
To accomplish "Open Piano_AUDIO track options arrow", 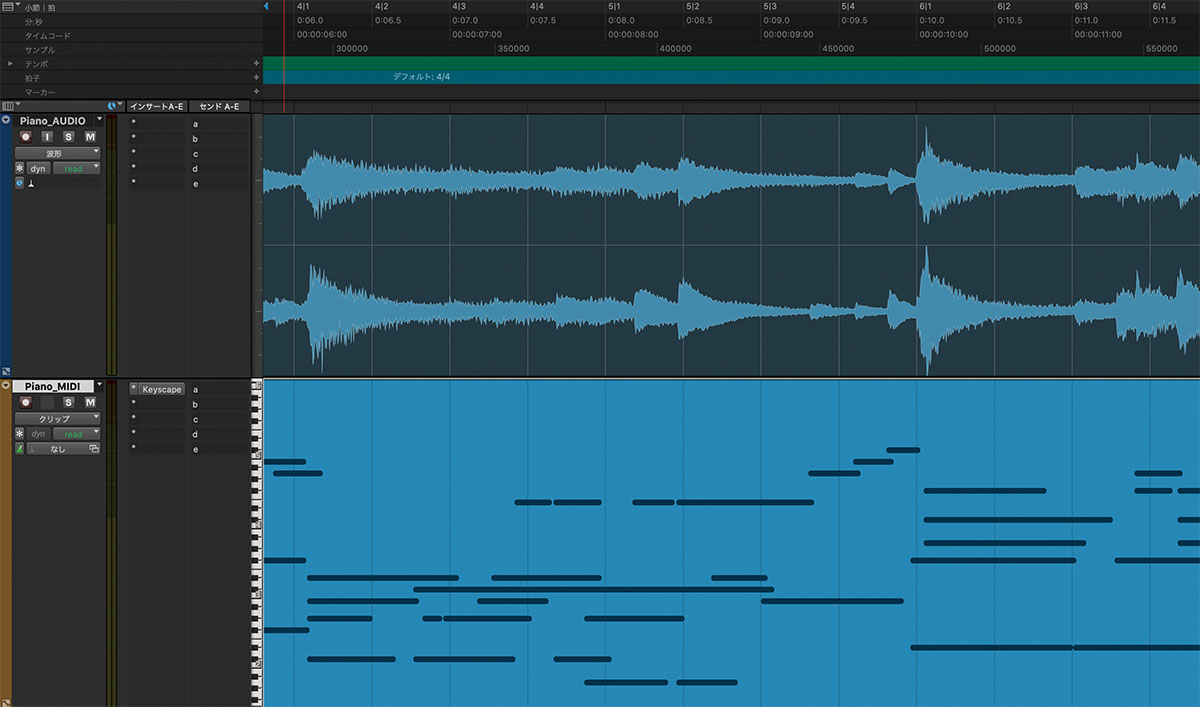I will [99, 119].
